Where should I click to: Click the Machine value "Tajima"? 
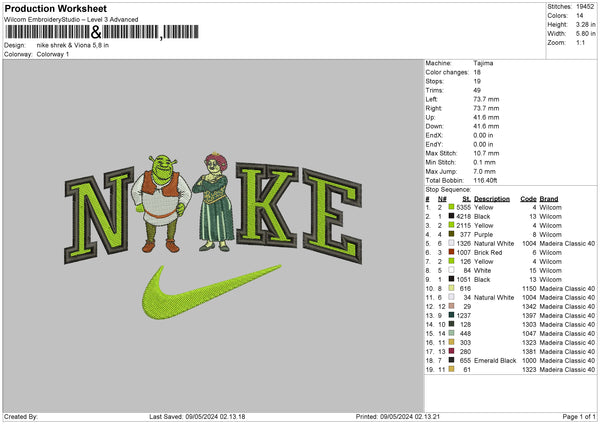(x=483, y=63)
